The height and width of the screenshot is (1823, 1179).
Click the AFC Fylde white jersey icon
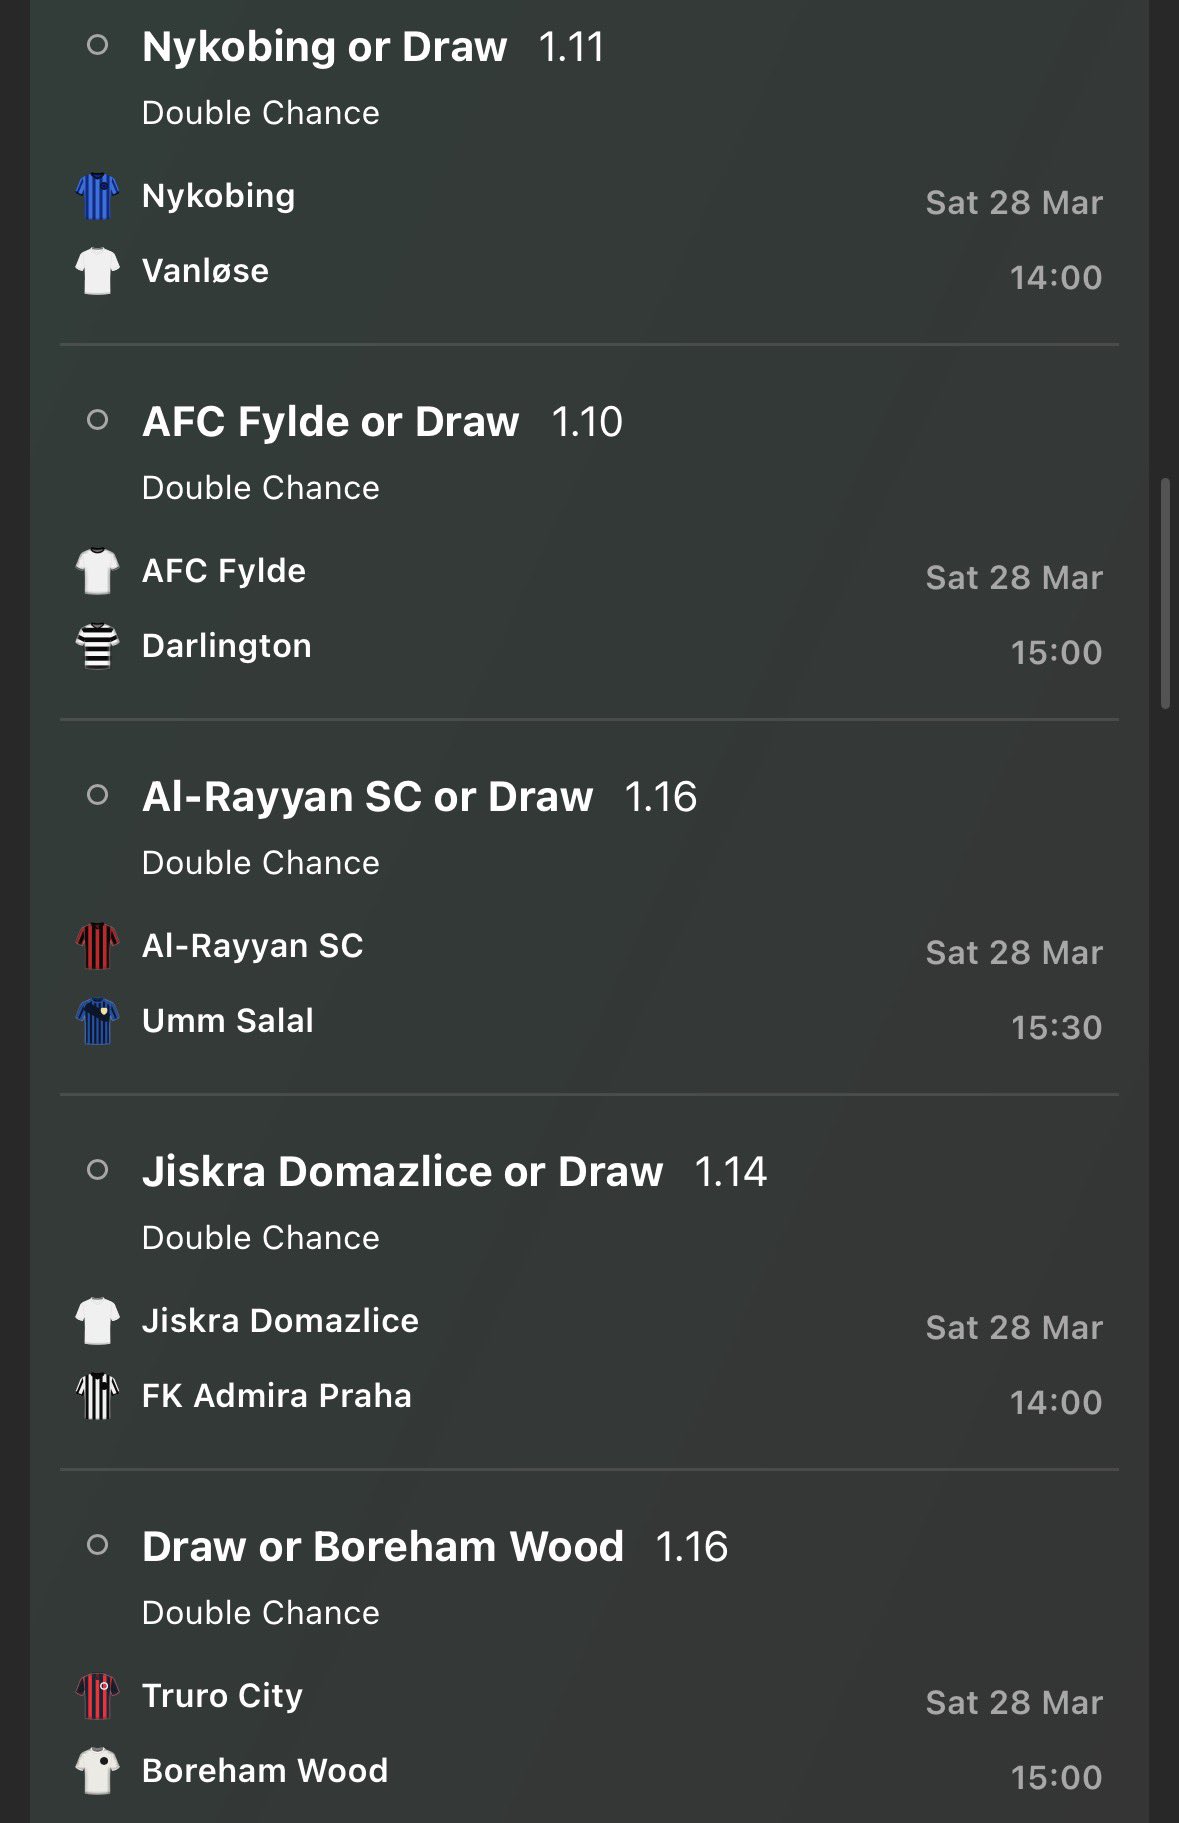click(x=98, y=571)
